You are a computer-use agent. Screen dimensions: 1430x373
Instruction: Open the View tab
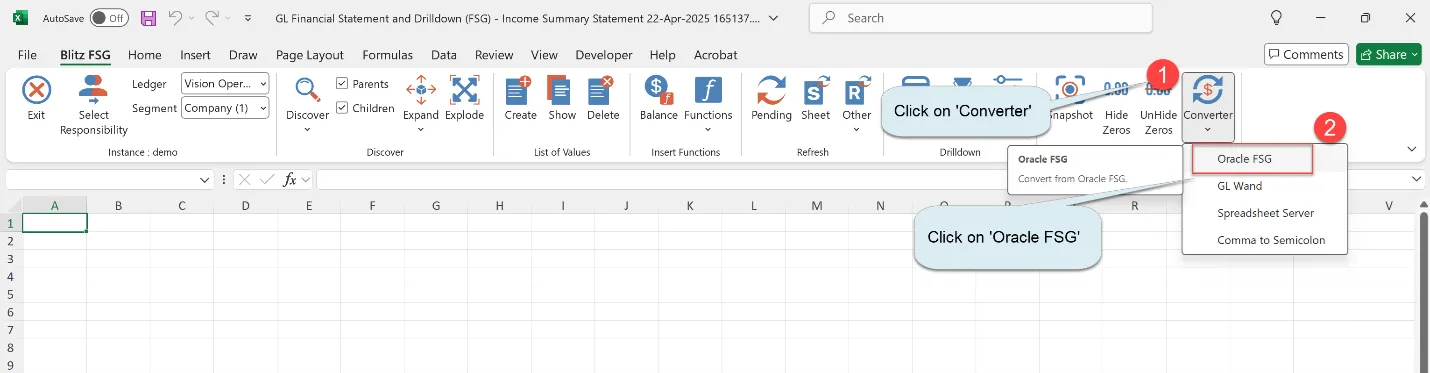(545, 55)
